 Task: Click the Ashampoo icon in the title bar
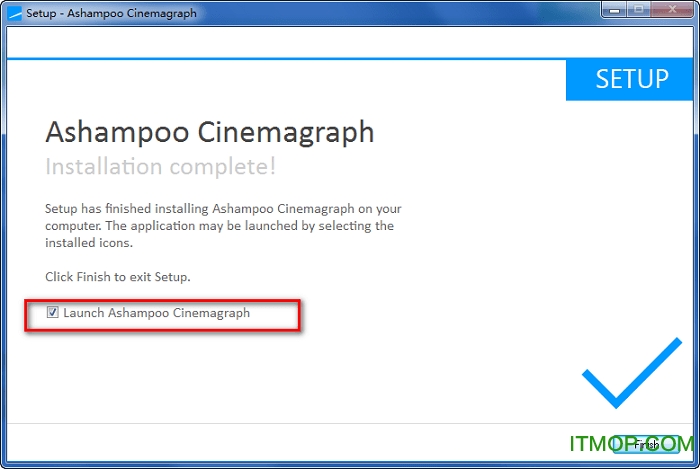15,13
